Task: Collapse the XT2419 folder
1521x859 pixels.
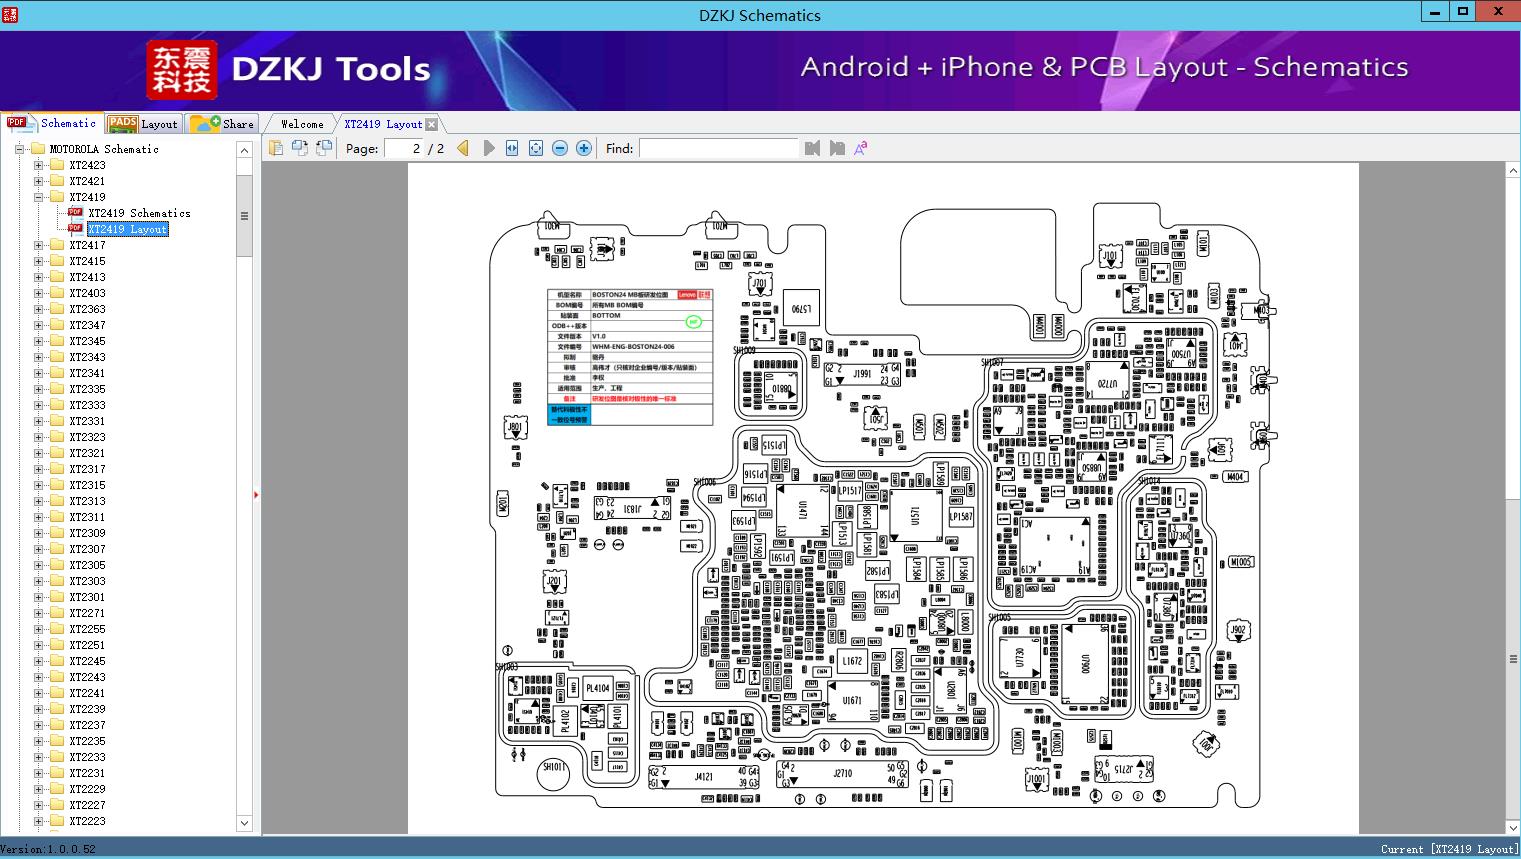Action: point(39,197)
